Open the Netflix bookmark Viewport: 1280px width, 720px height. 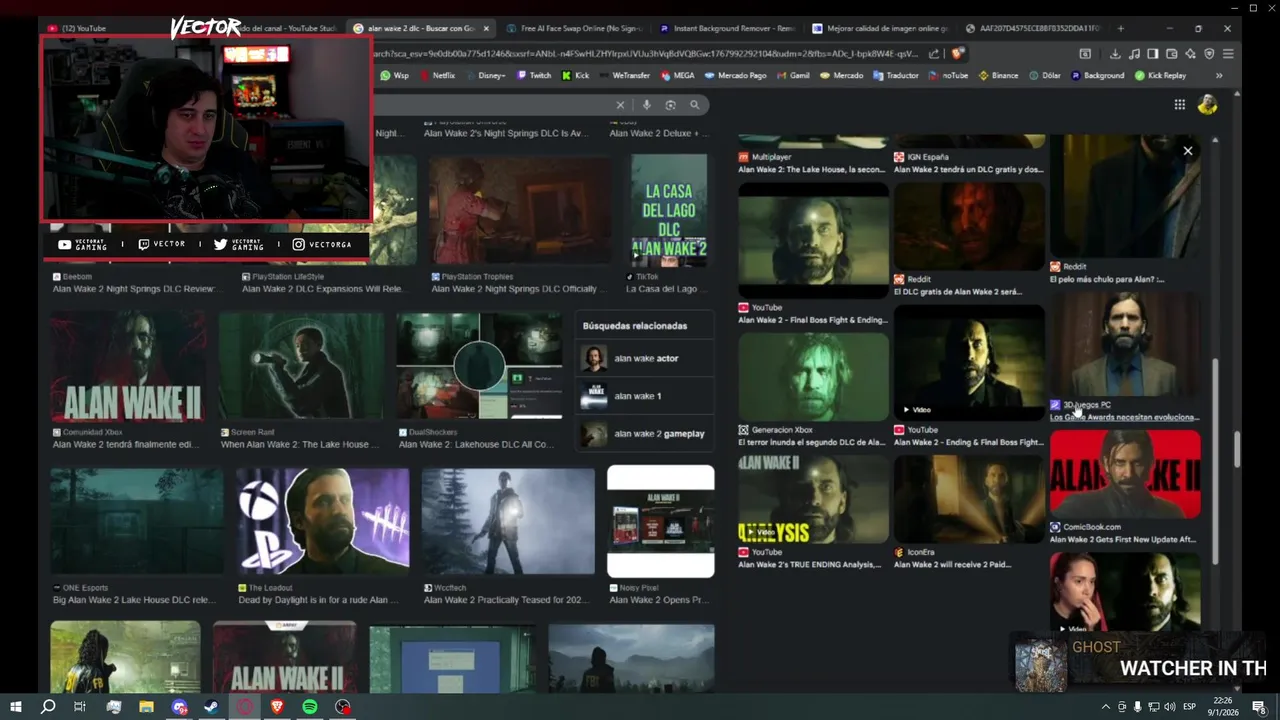[x=436, y=75]
